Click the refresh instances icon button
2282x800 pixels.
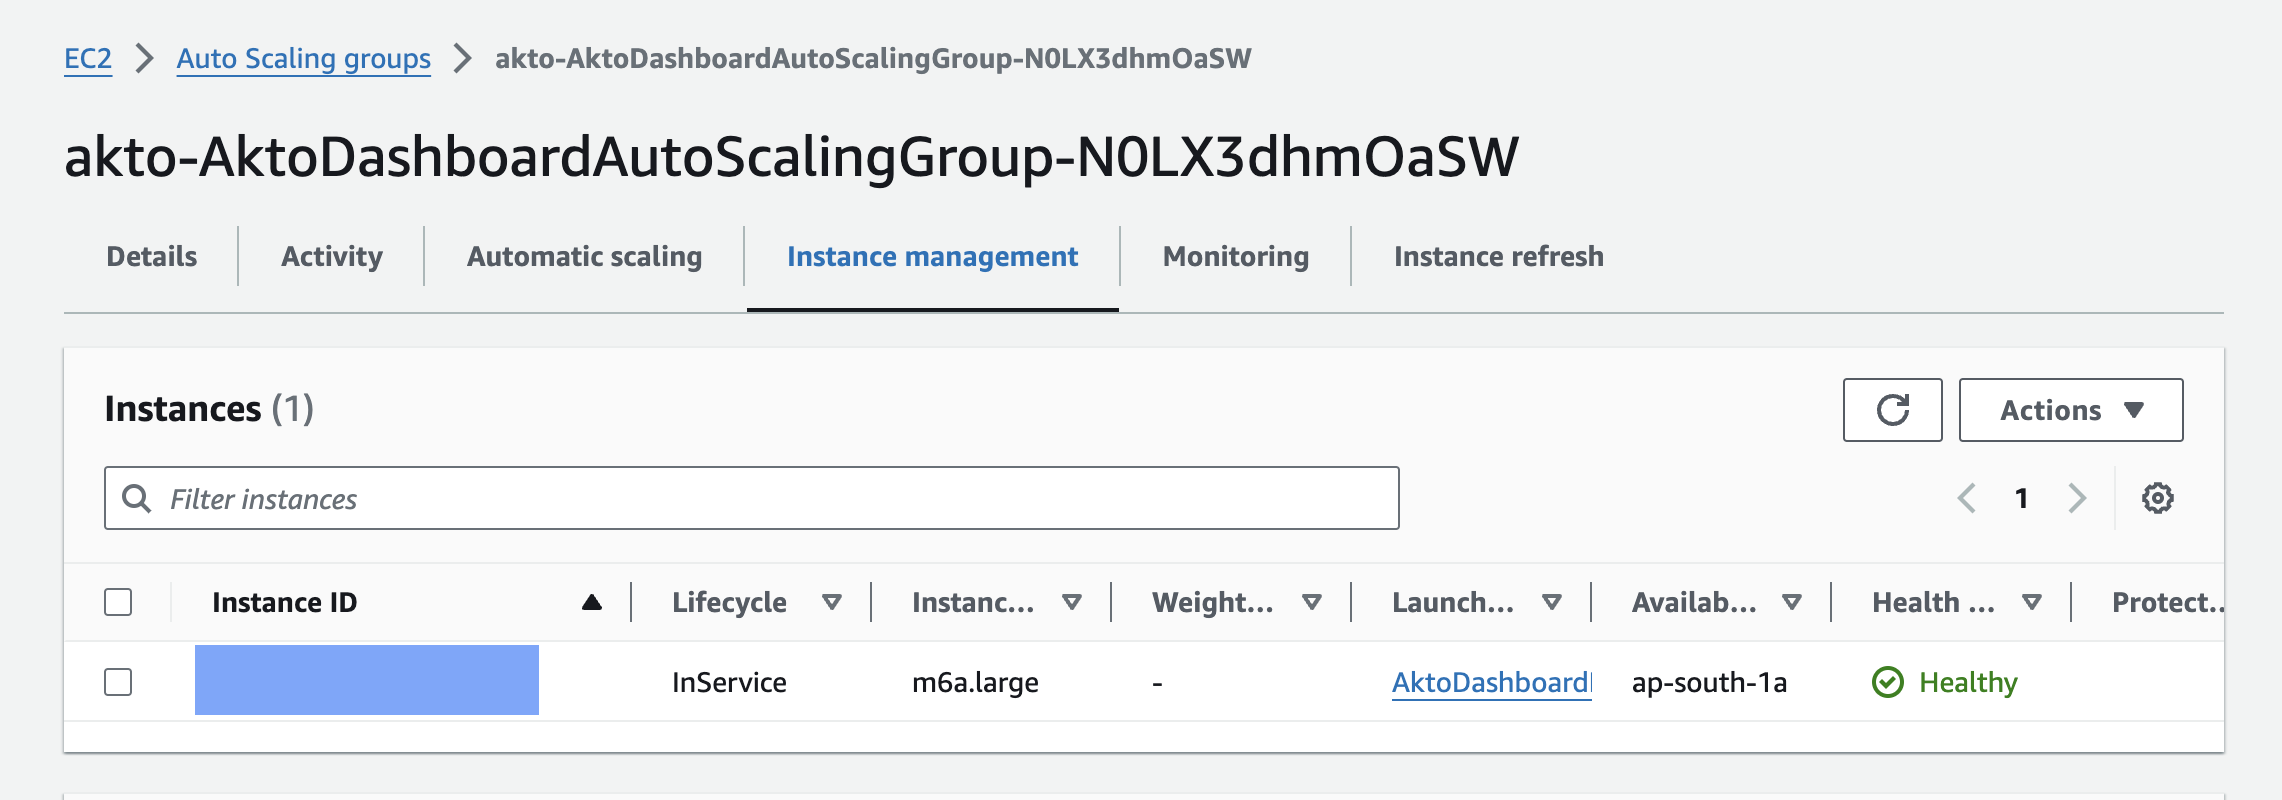click(1892, 410)
